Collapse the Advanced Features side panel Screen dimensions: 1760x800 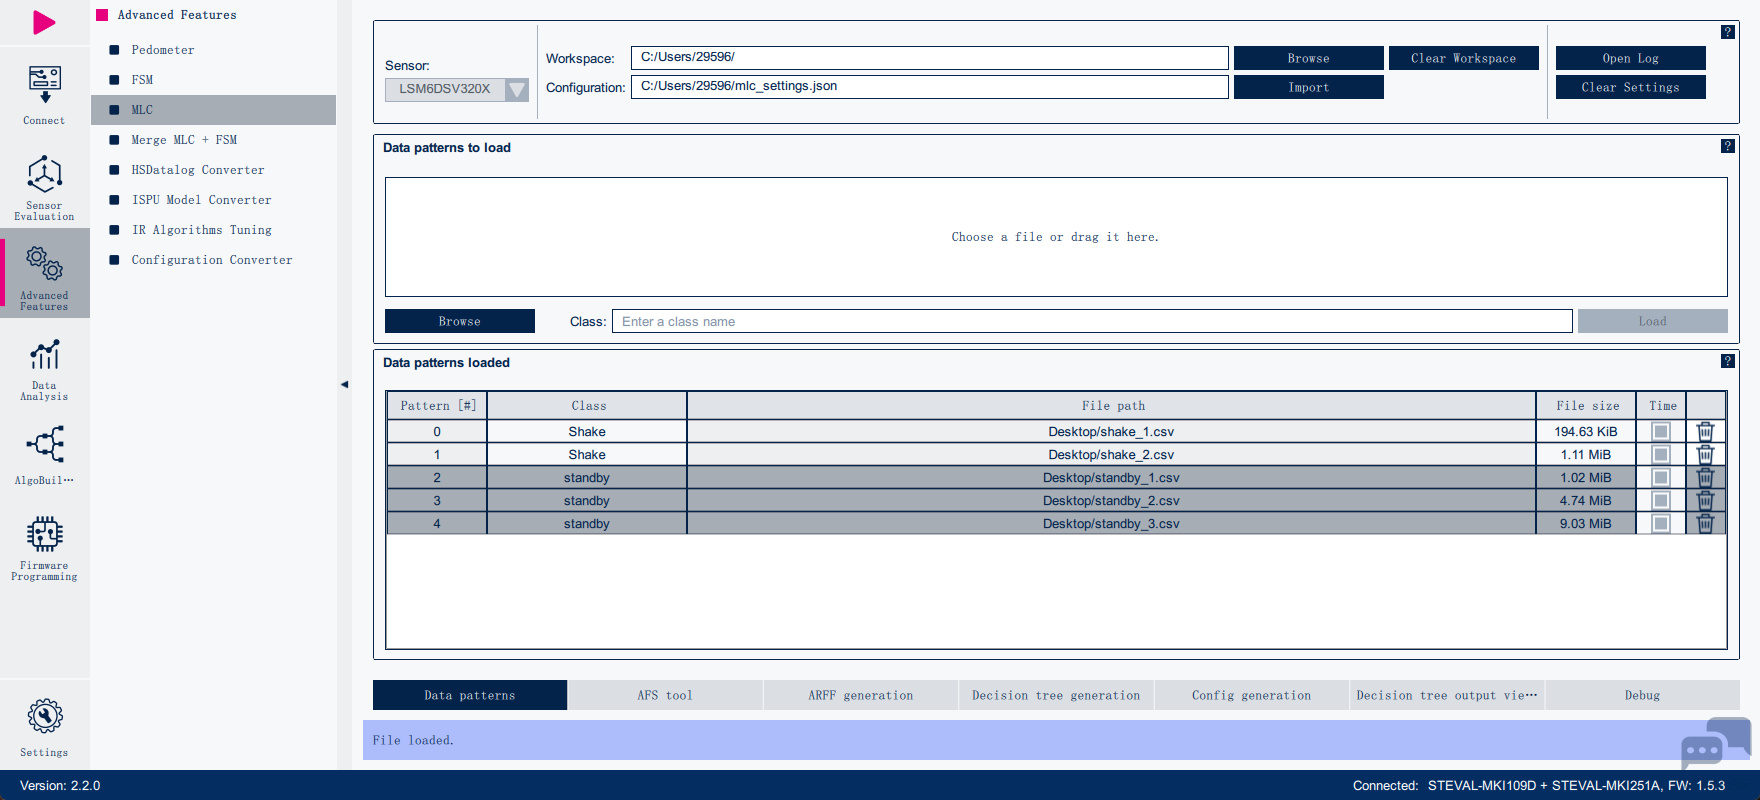[x=344, y=384]
